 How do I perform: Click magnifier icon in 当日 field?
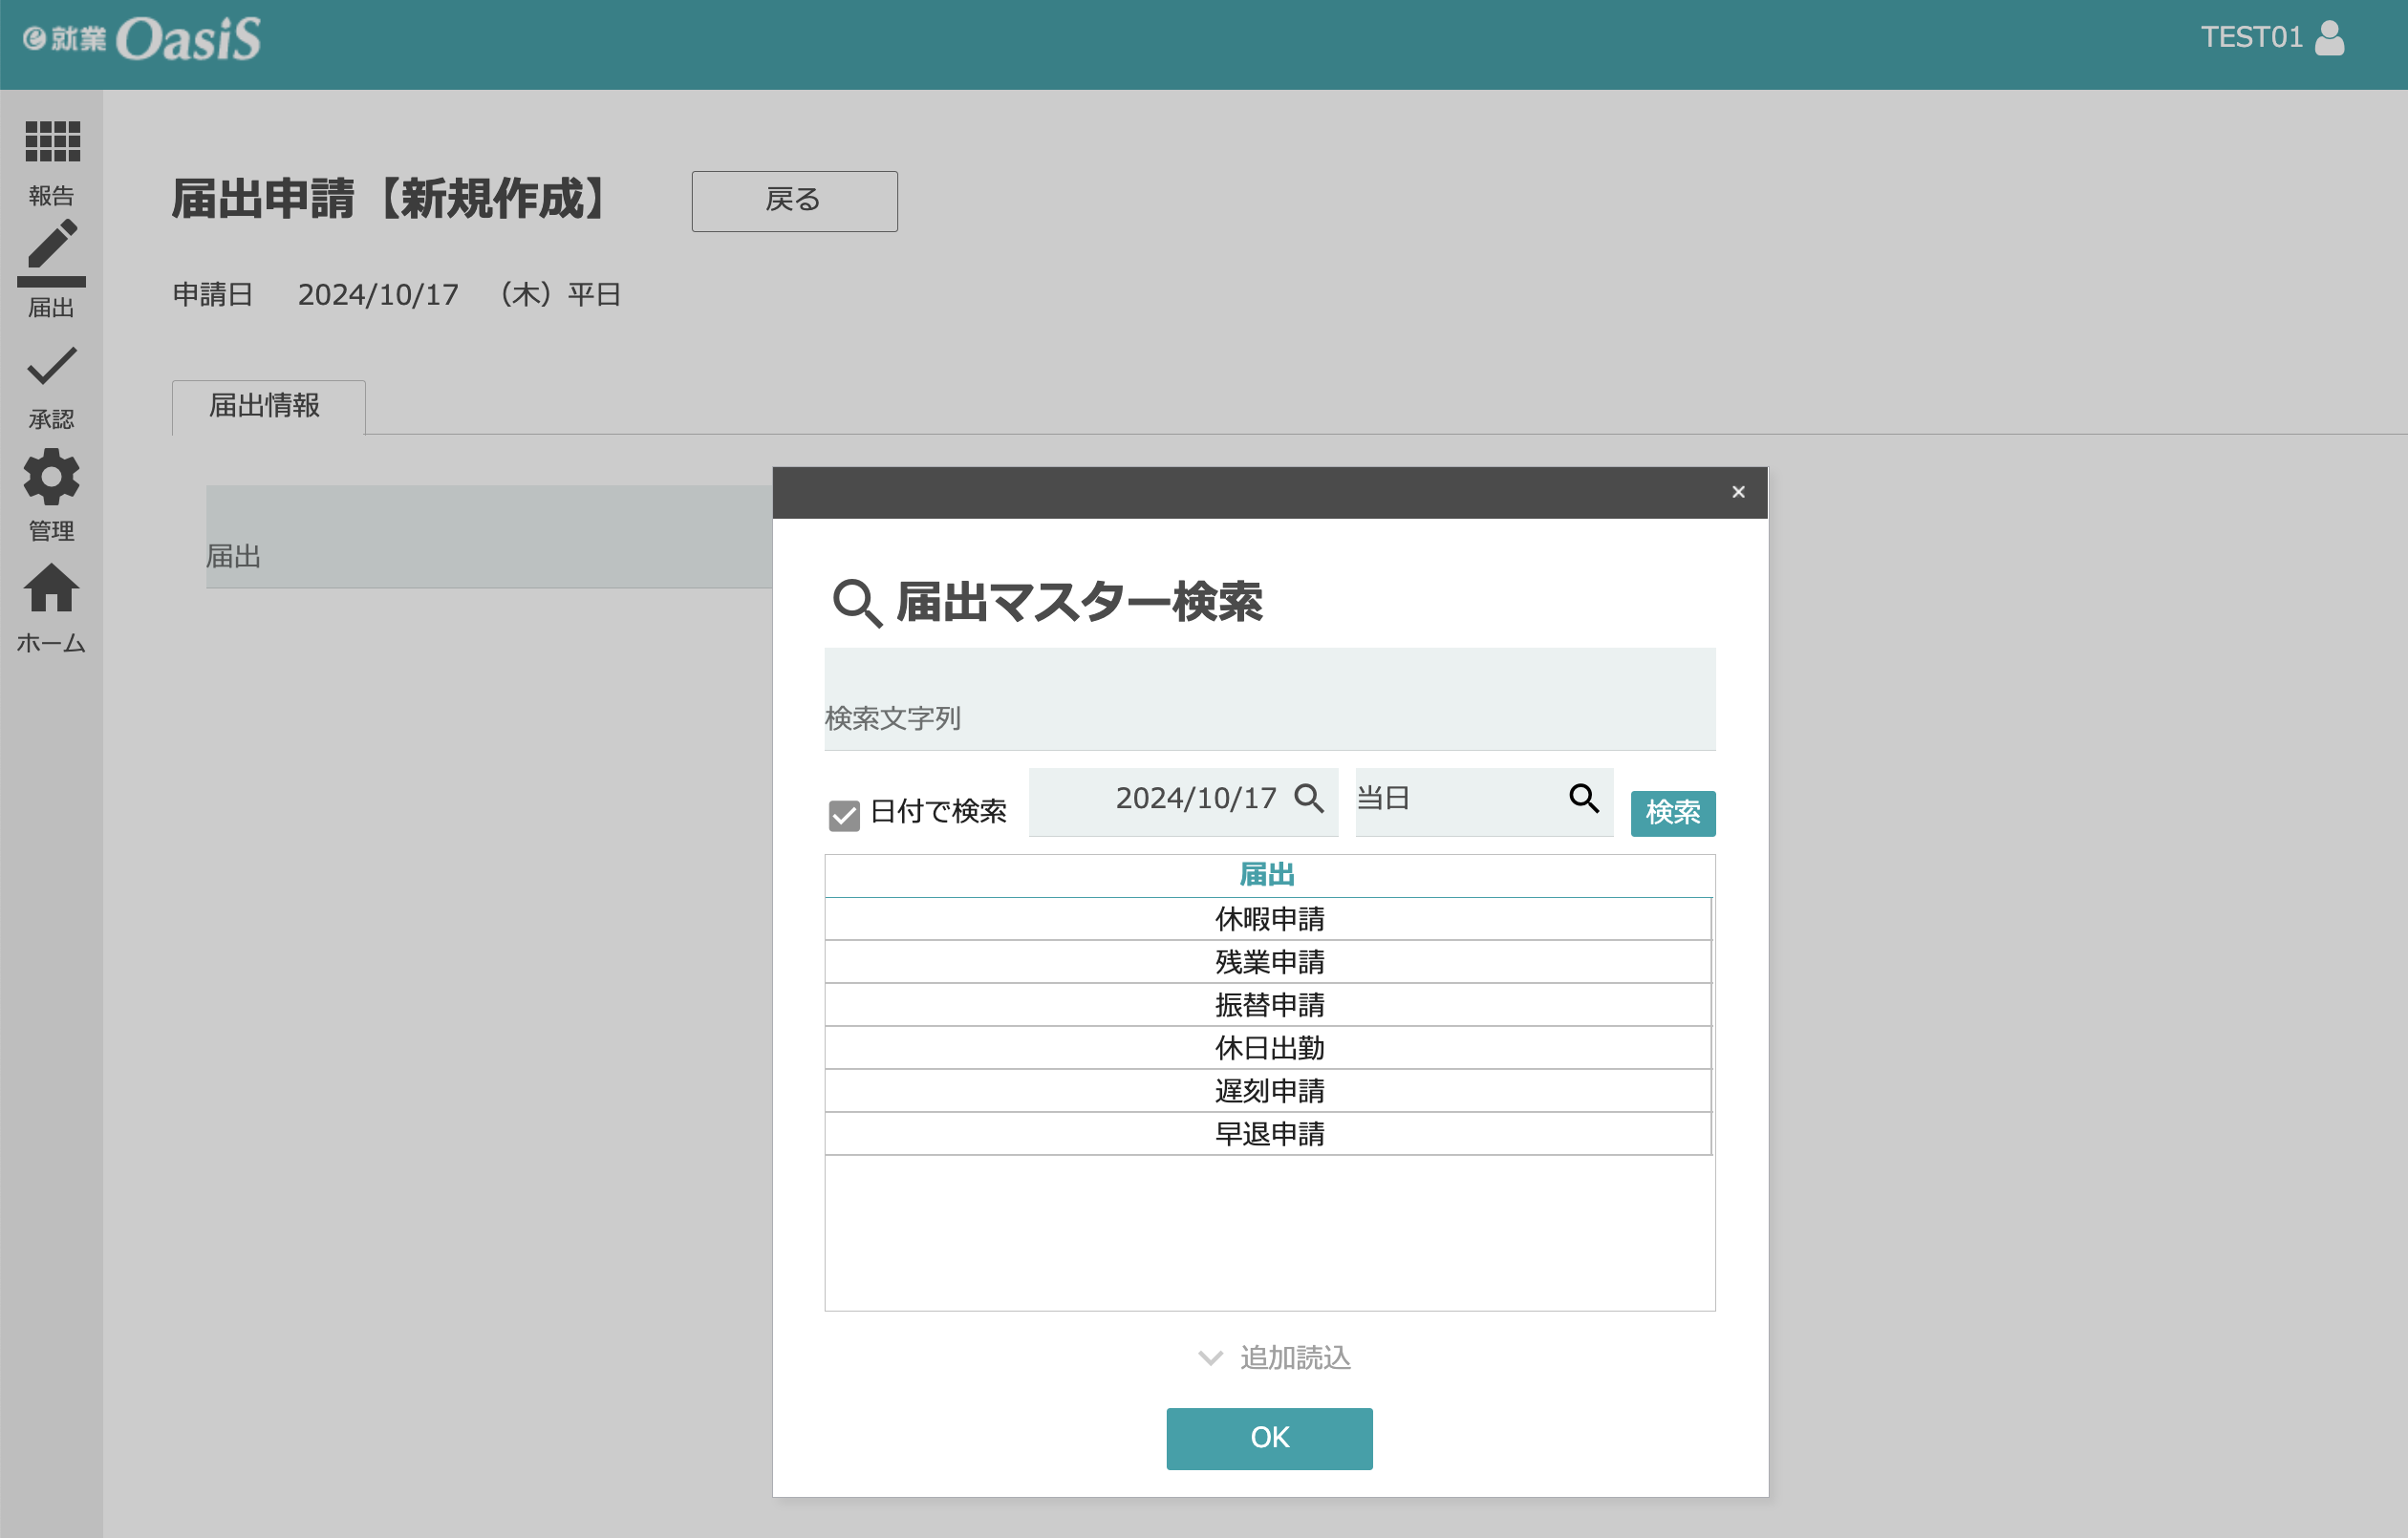(1583, 798)
